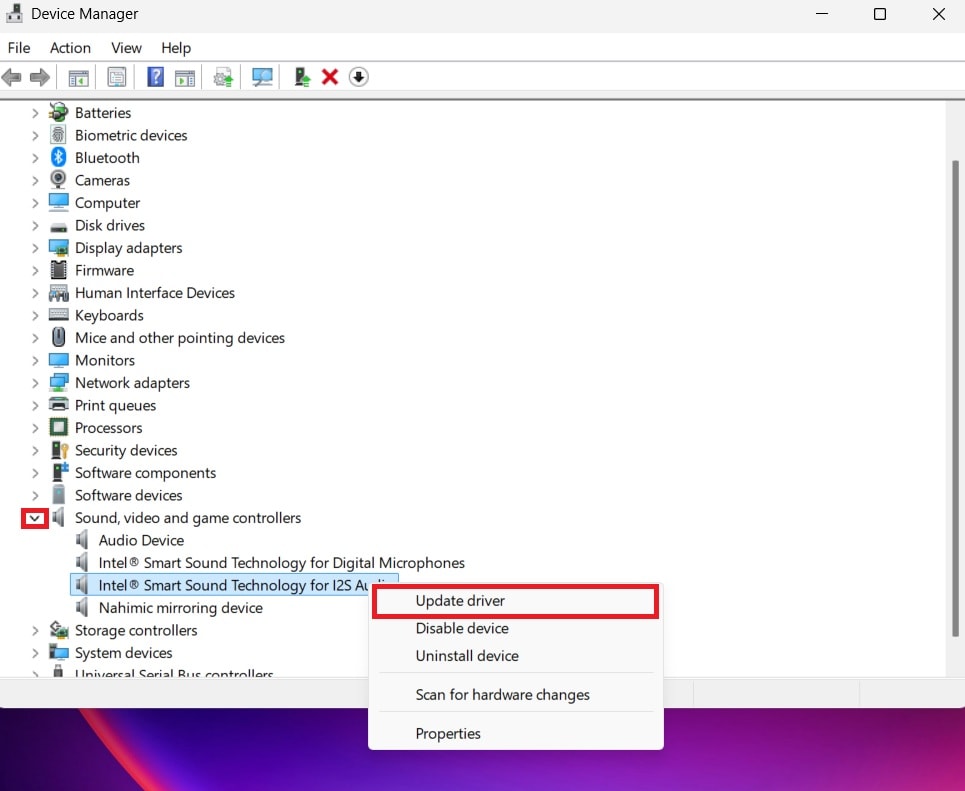Click the Firmware chip icon

(x=58, y=270)
